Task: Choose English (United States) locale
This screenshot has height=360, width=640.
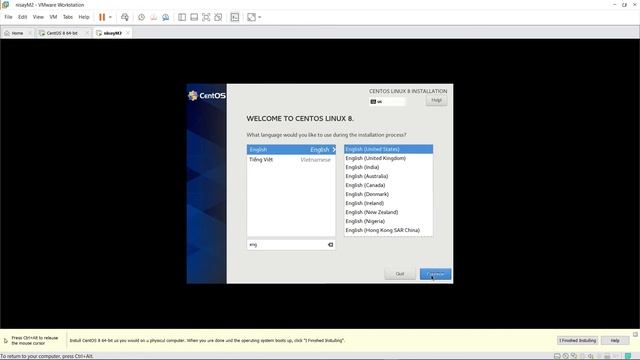Action: click(388, 149)
